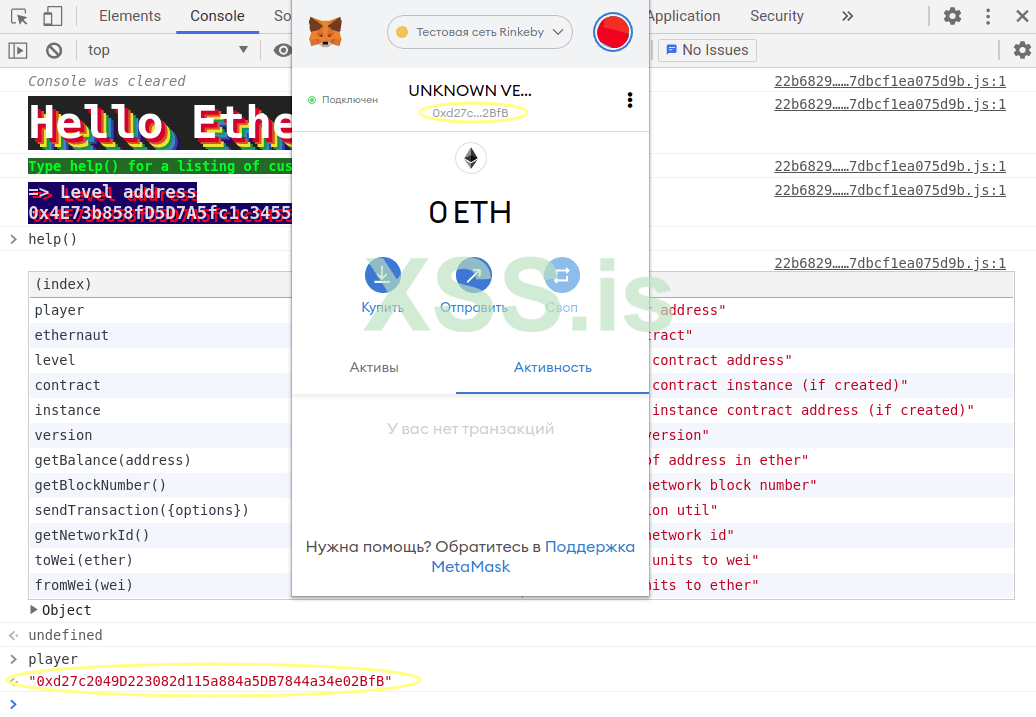Screen dimensions: 1036x717
Task: Expand the Object entry in console
Action: tap(33, 610)
